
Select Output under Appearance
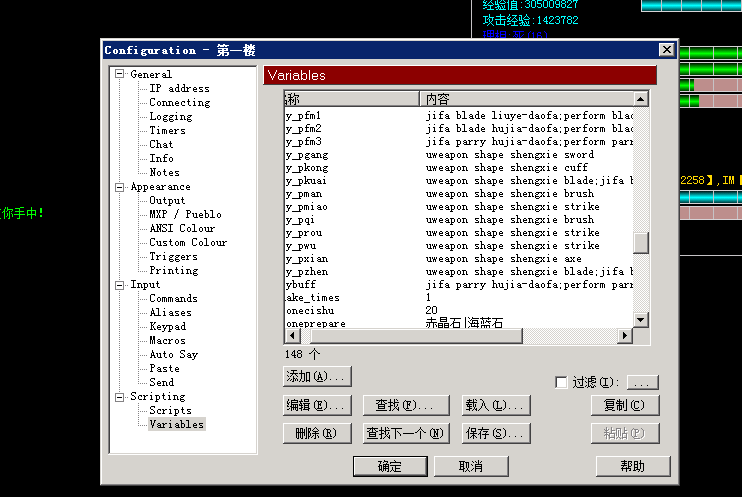coord(167,201)
